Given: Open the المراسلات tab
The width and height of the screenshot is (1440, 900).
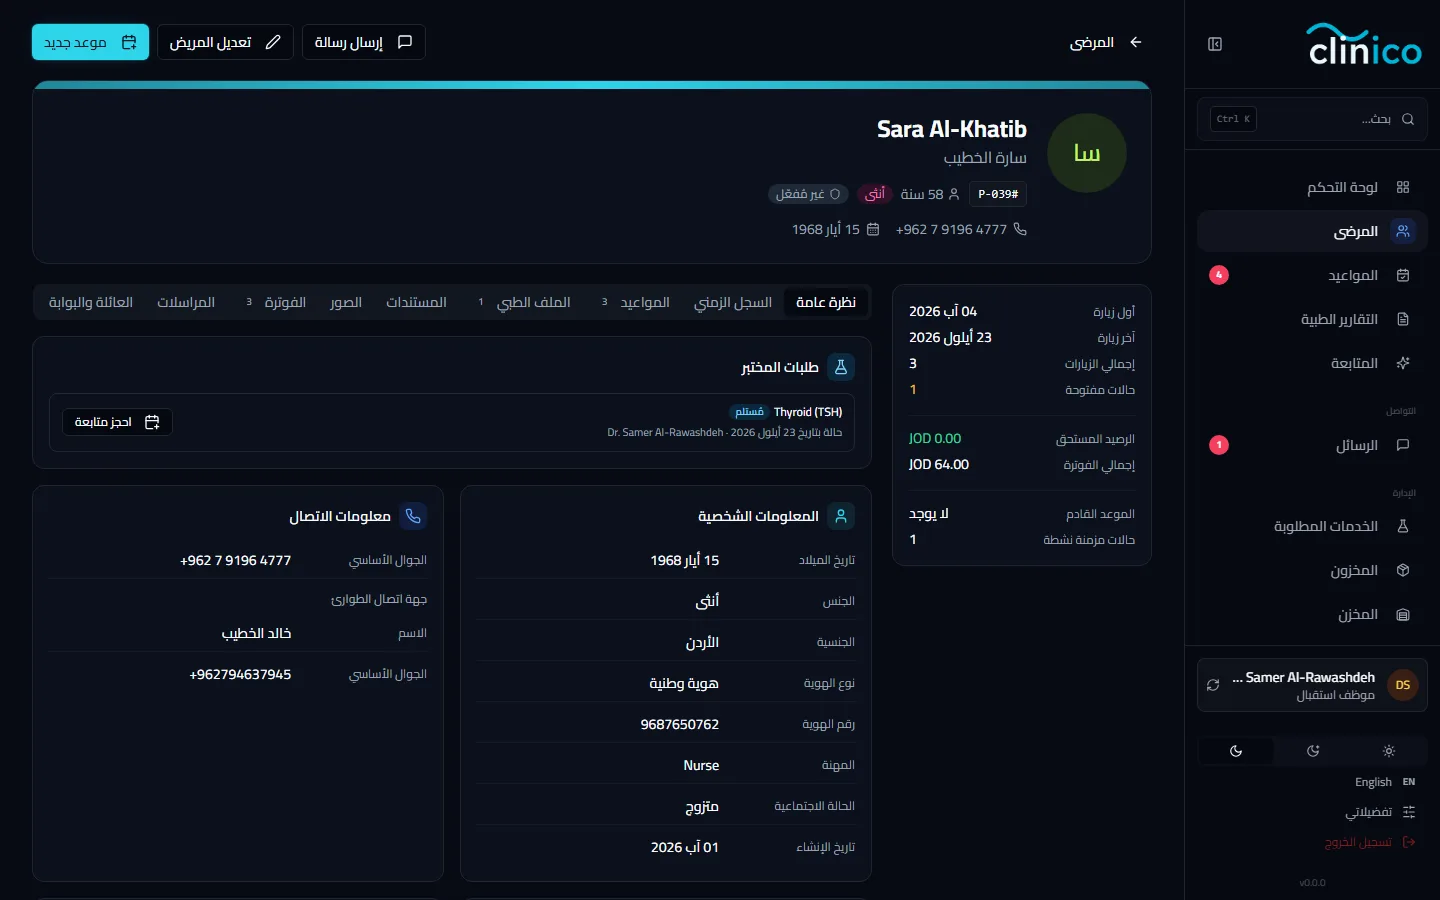Looking at the screenshot, I should pos(186,302).
